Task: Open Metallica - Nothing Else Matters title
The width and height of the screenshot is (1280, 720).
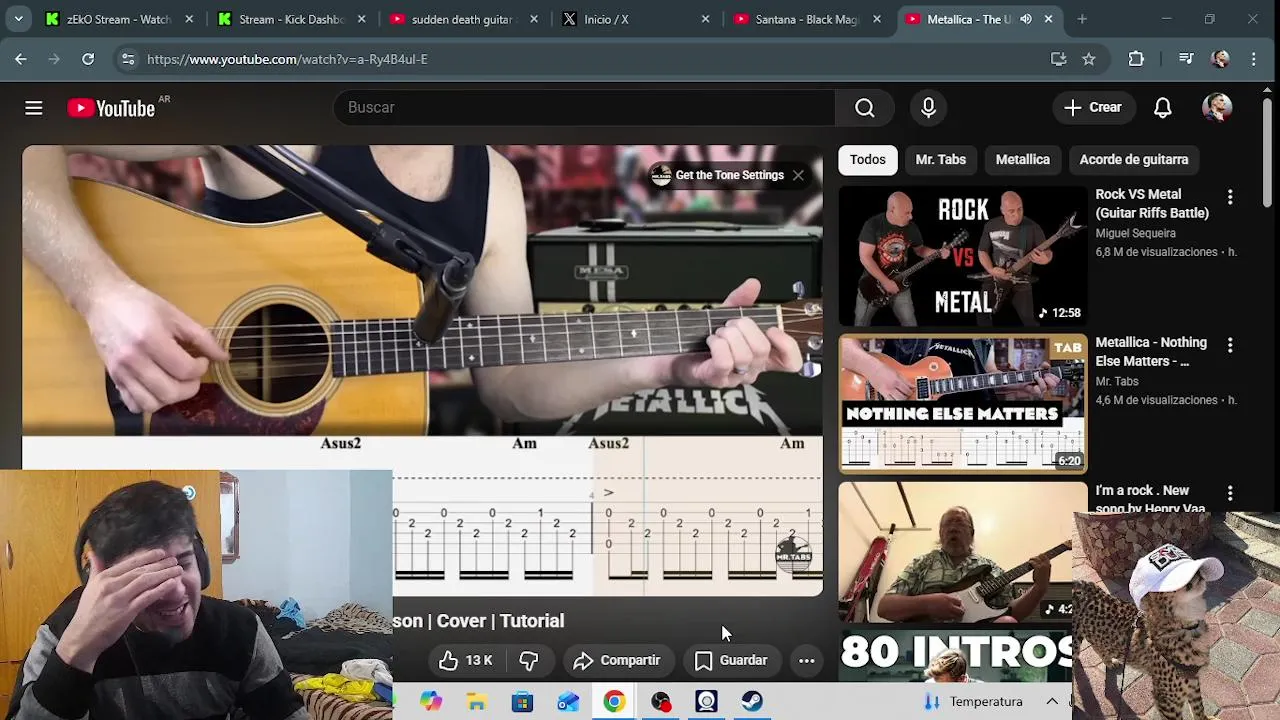Action: coord(1151,352)
